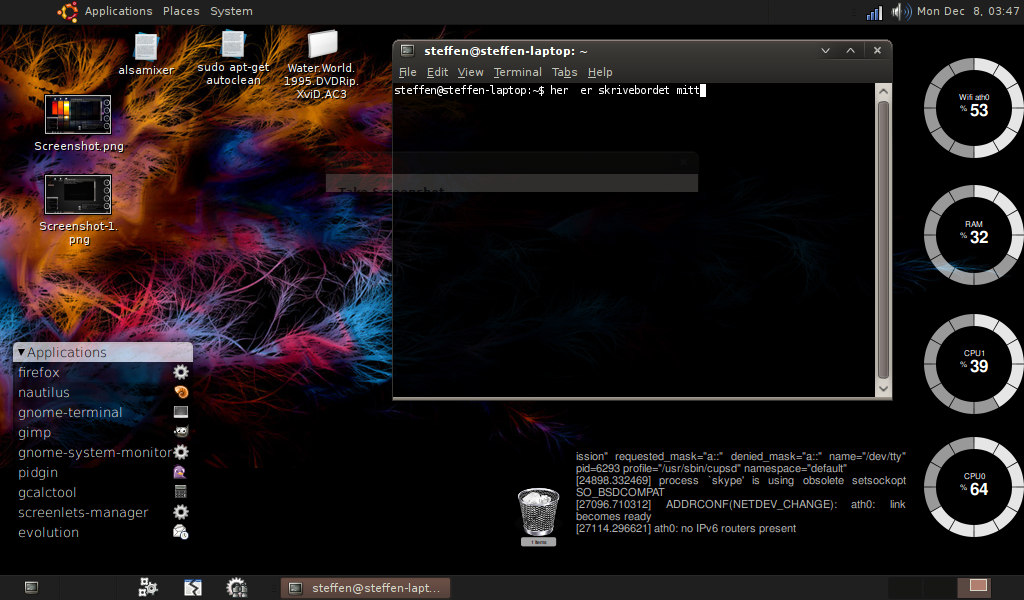This screenshot has height=600, width=1024.
Task: Click the gear network settings icon in bottom panel
Action: [x=148, y=588]
